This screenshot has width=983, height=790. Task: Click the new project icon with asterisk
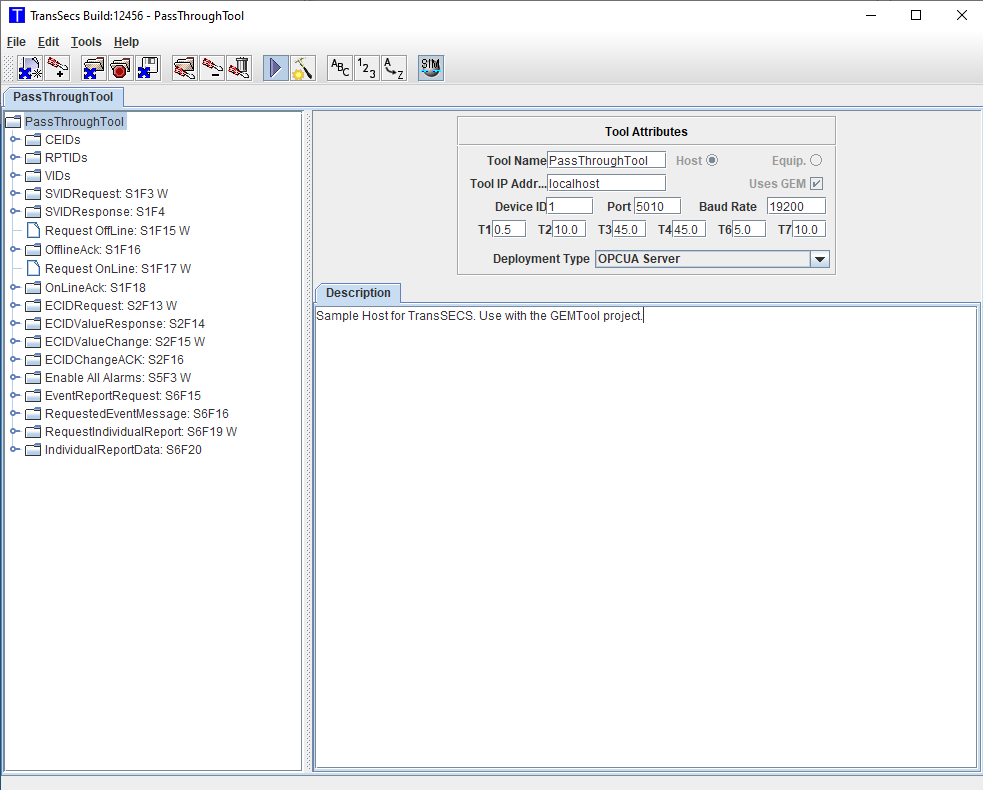click(30, 68)
